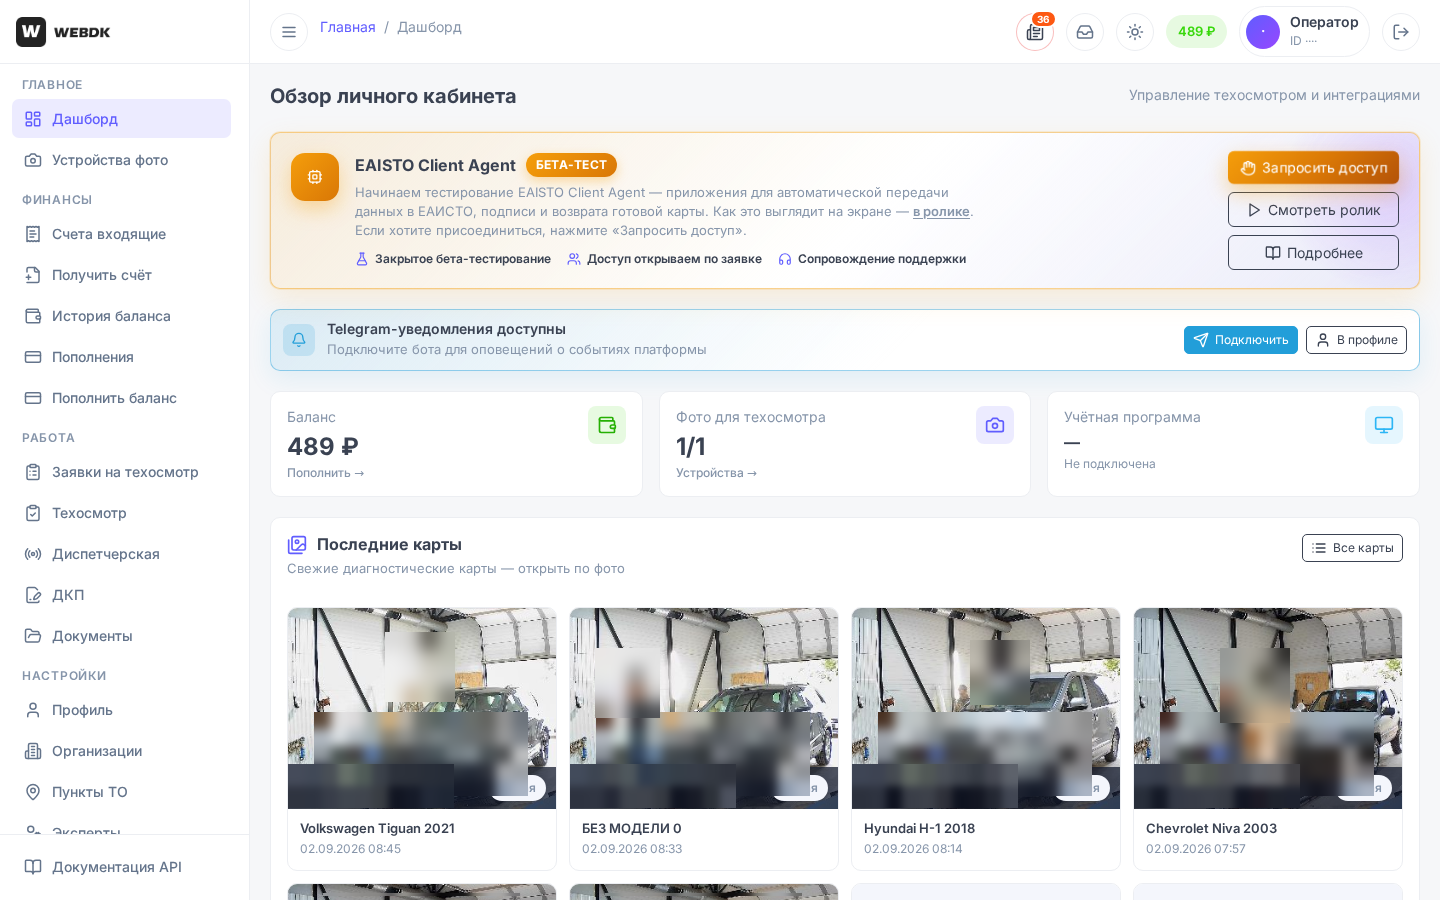Click the БЕТА-ТЕСТ badge
Screen dimensions: 1440x900
click(x=571, y=165)
